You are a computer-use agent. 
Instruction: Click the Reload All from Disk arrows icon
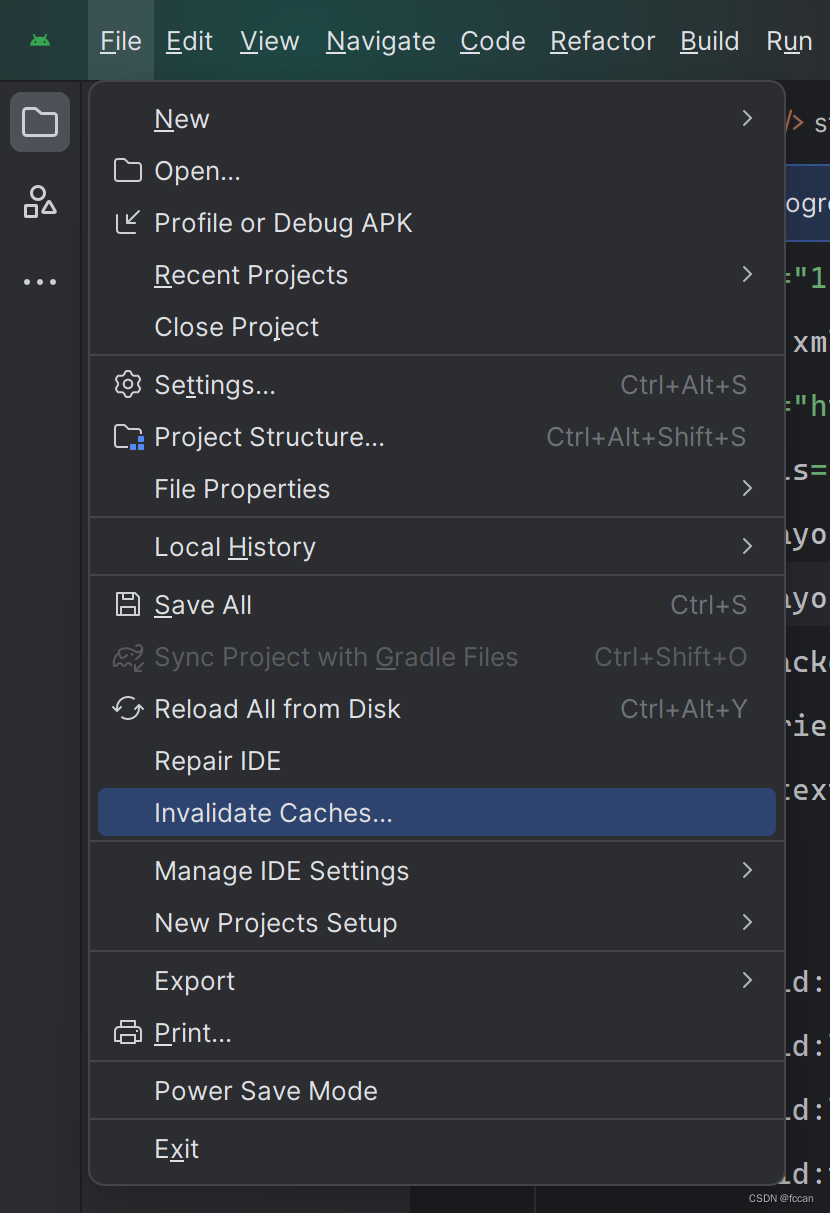click(x=128, y=709)
